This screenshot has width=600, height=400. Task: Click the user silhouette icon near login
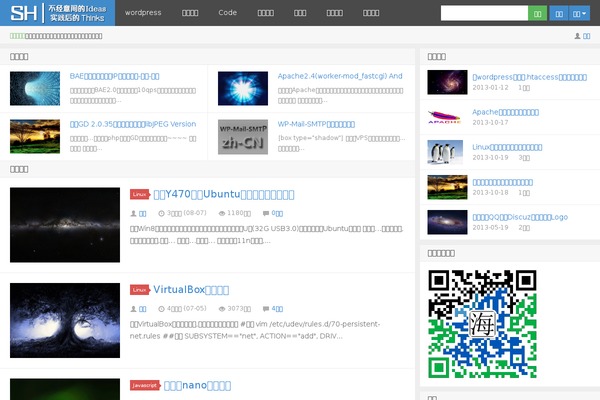577,36
